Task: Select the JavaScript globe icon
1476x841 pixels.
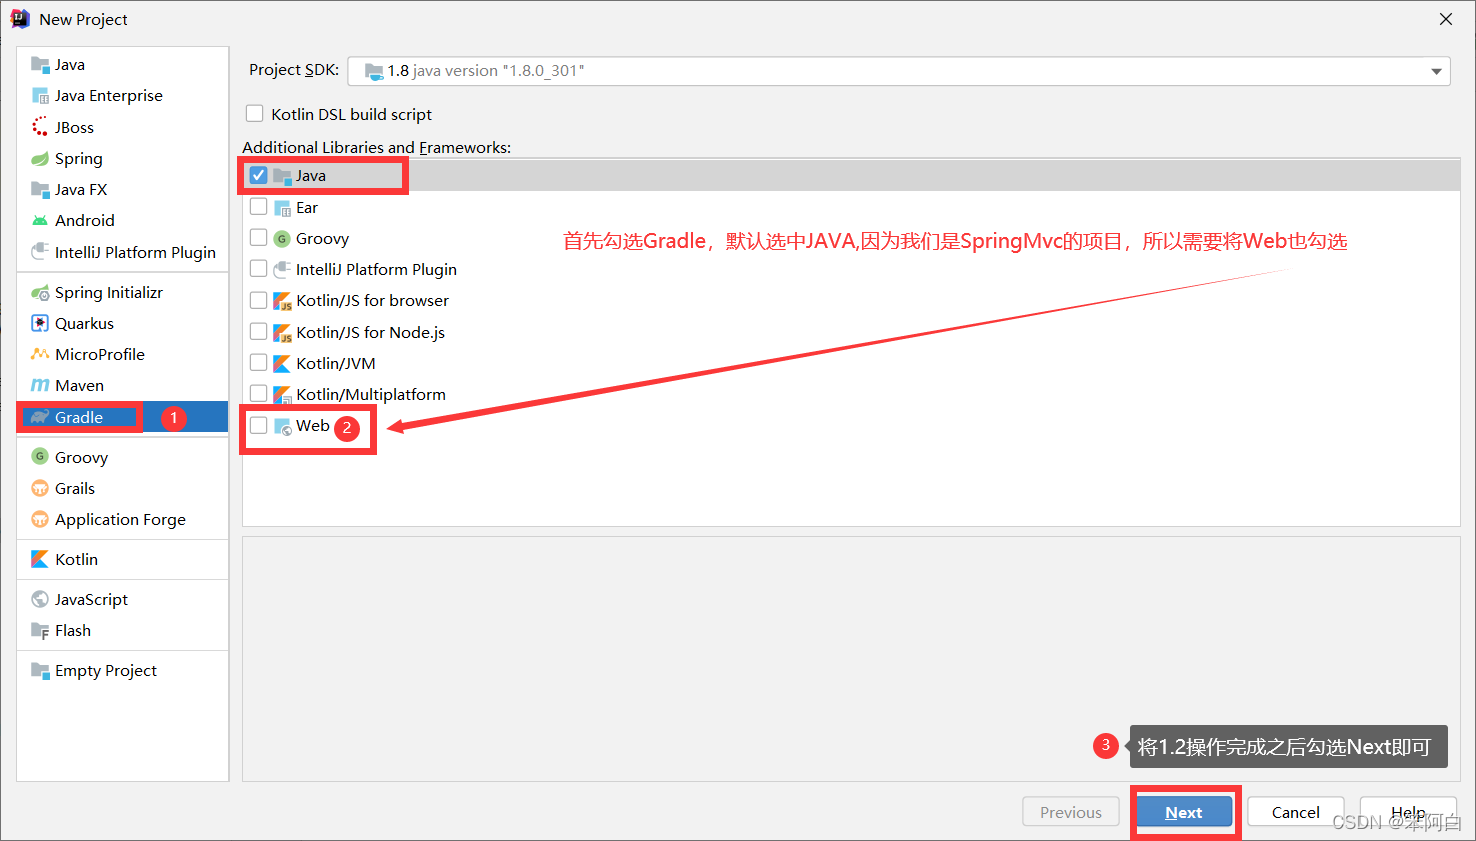Action: click(x=40, y=599)
